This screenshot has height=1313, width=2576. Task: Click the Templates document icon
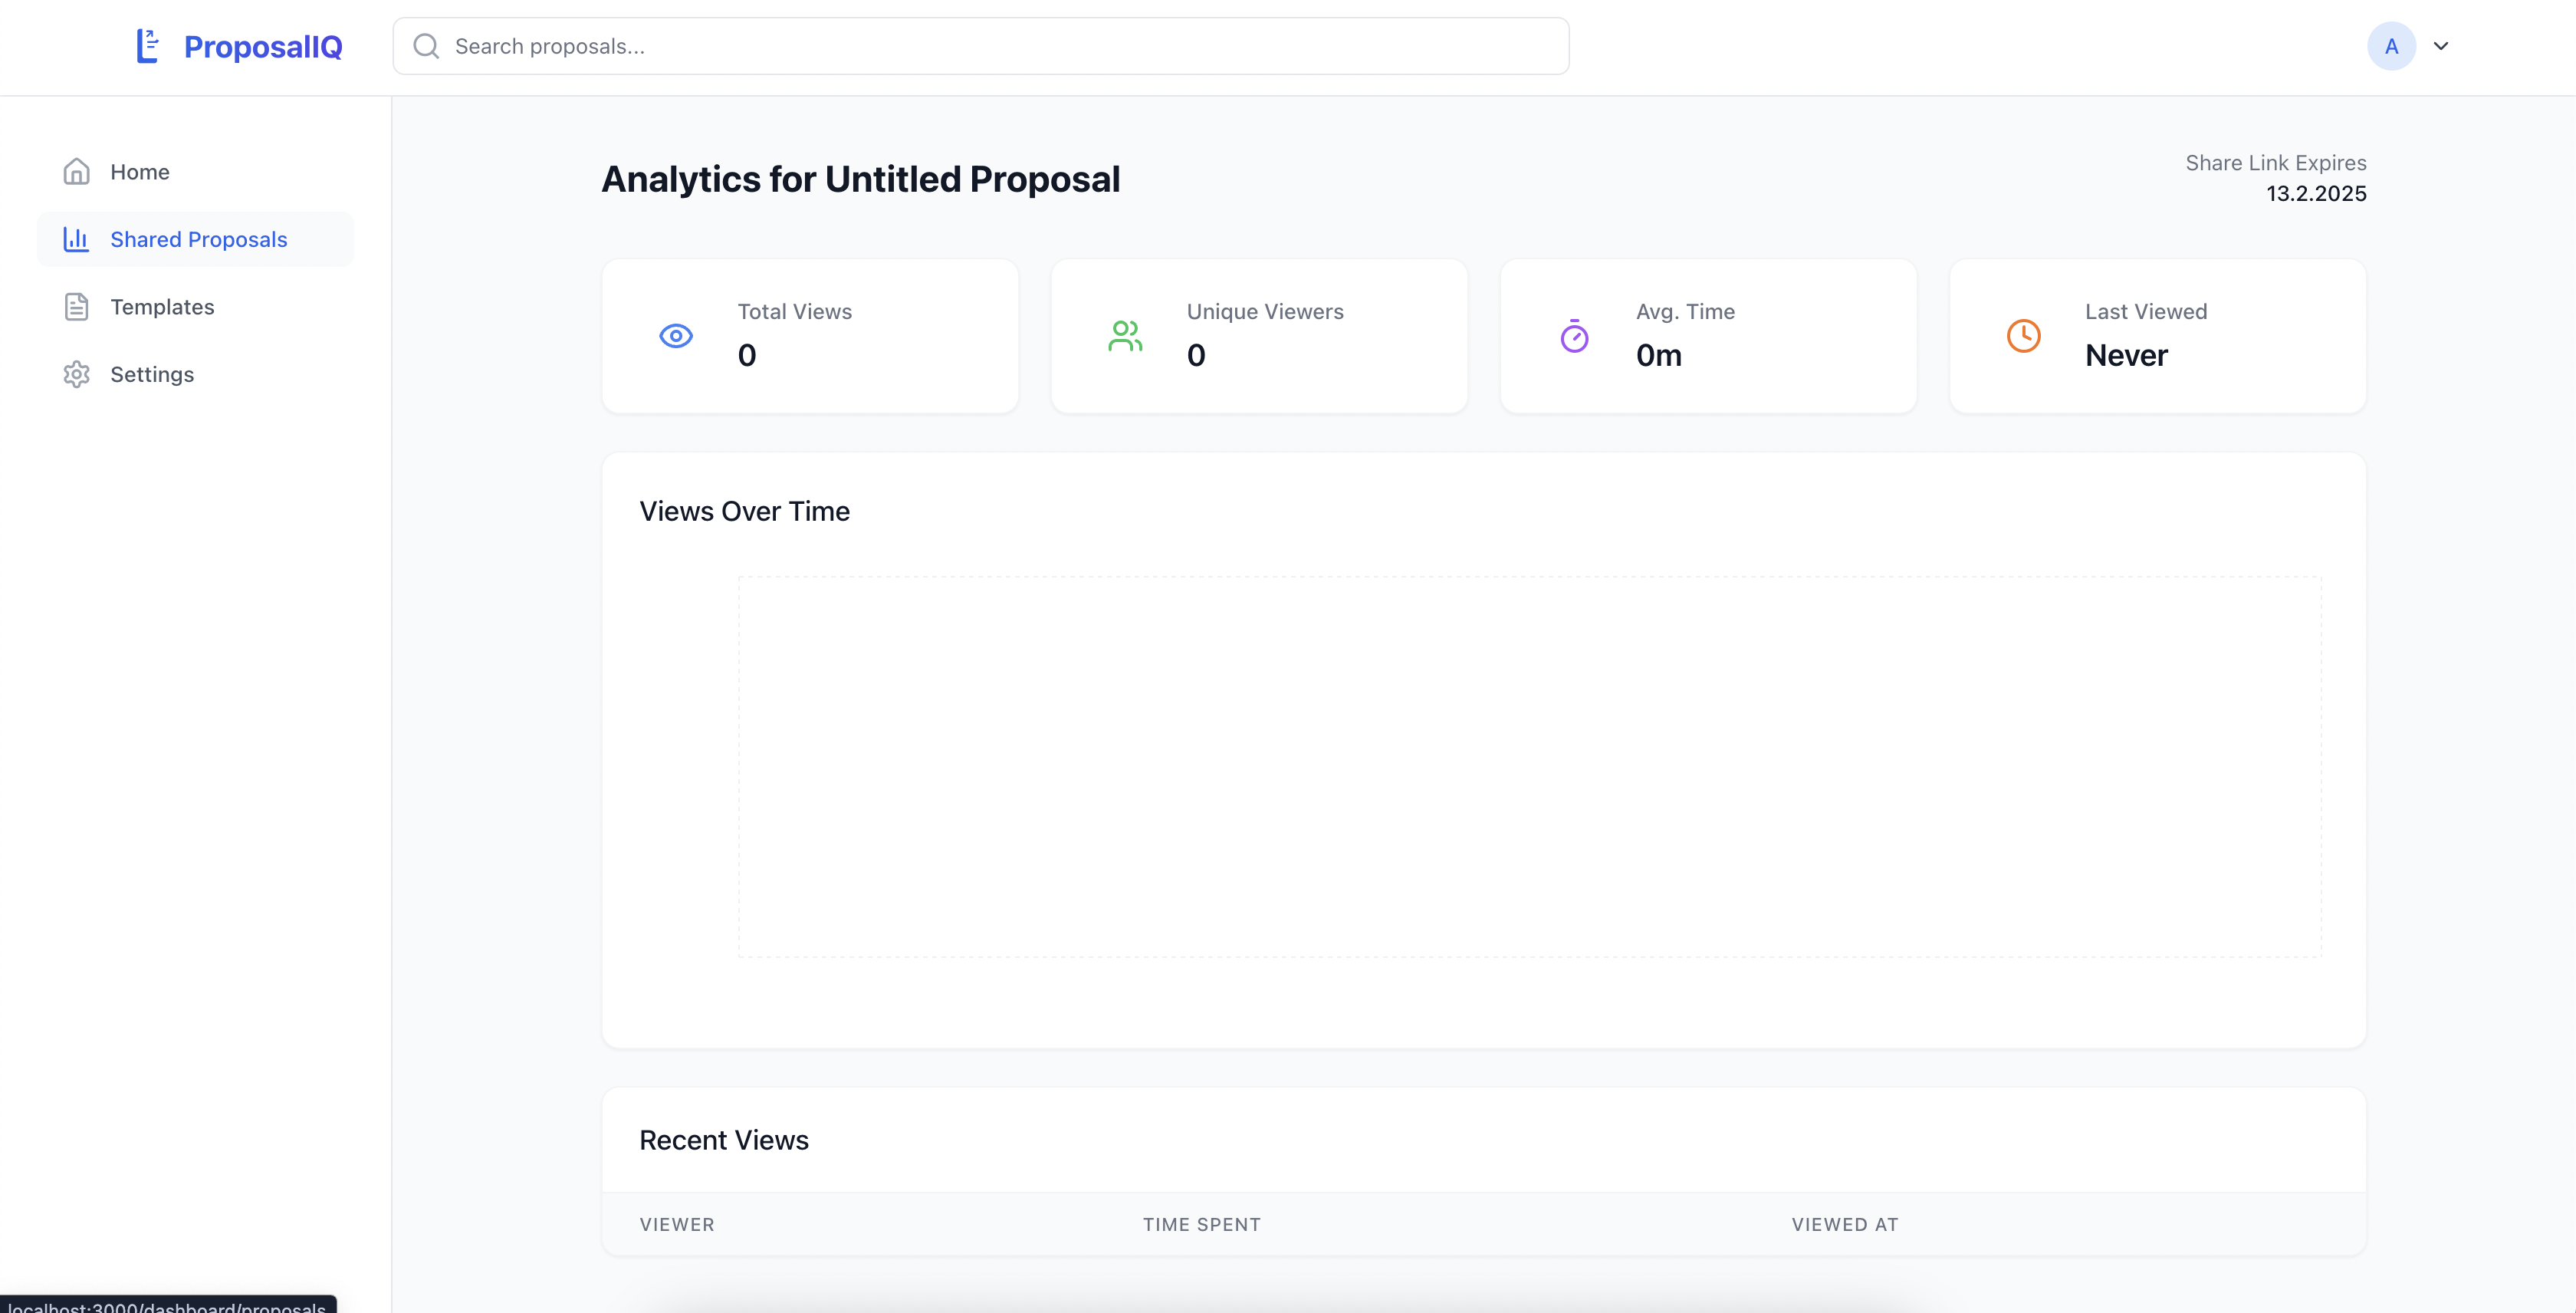[x=77, y=307]
